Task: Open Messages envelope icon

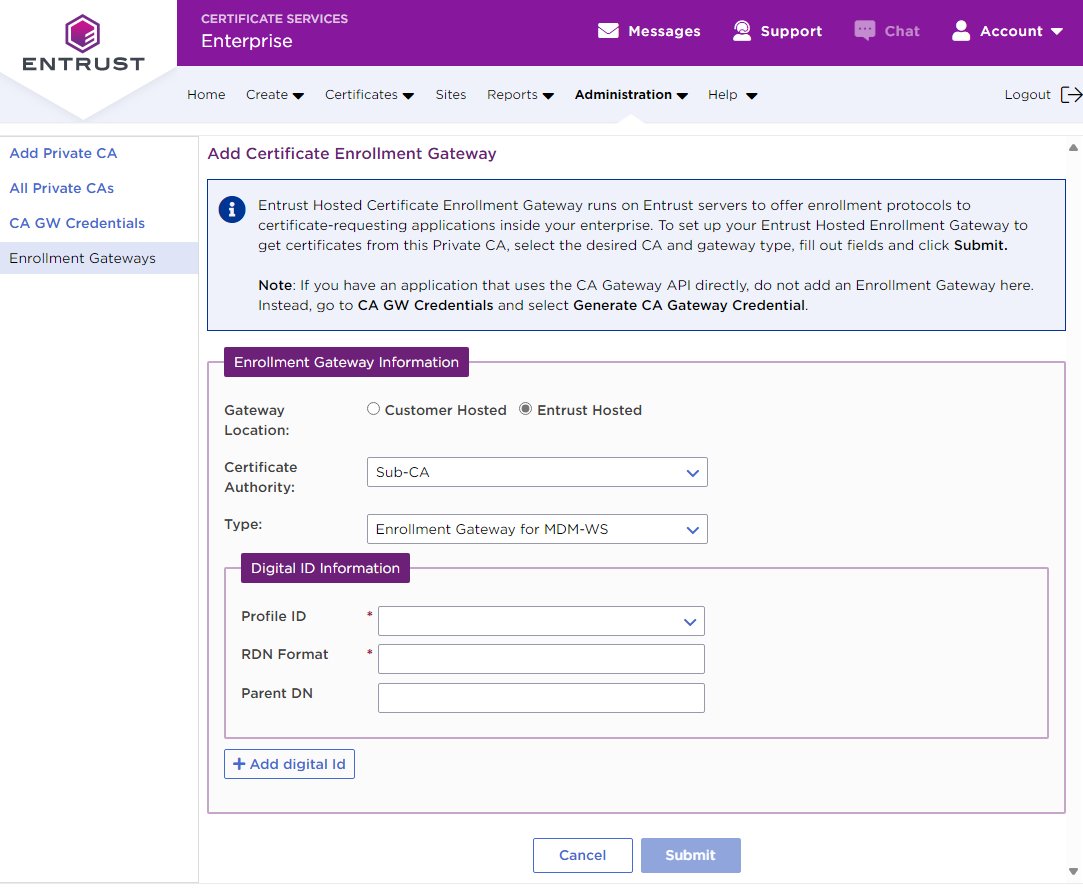Action: click(608, 31)
